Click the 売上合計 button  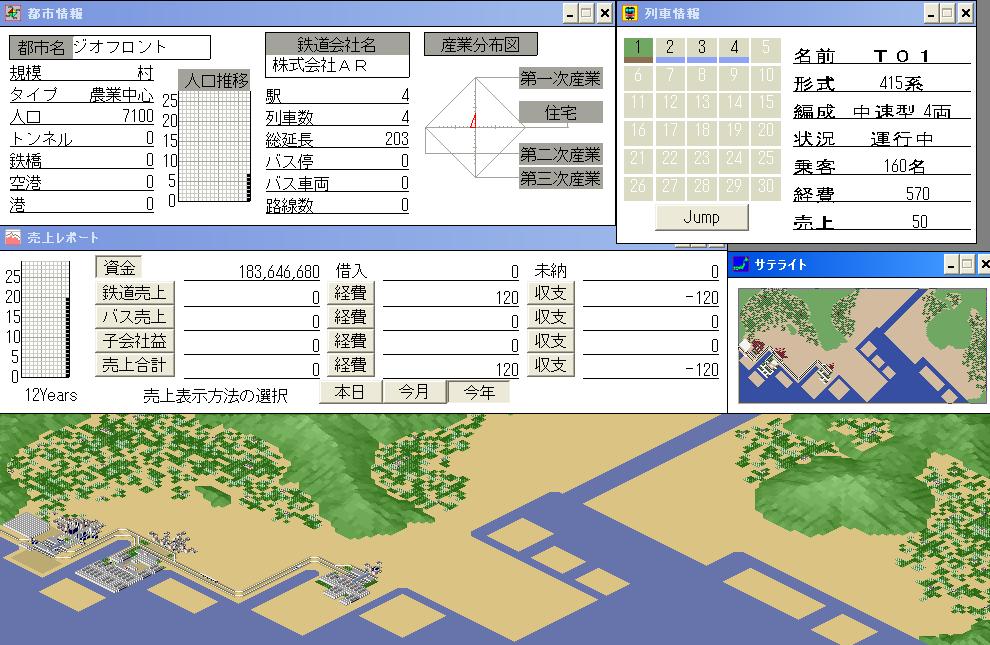click(x=134, y=365)
